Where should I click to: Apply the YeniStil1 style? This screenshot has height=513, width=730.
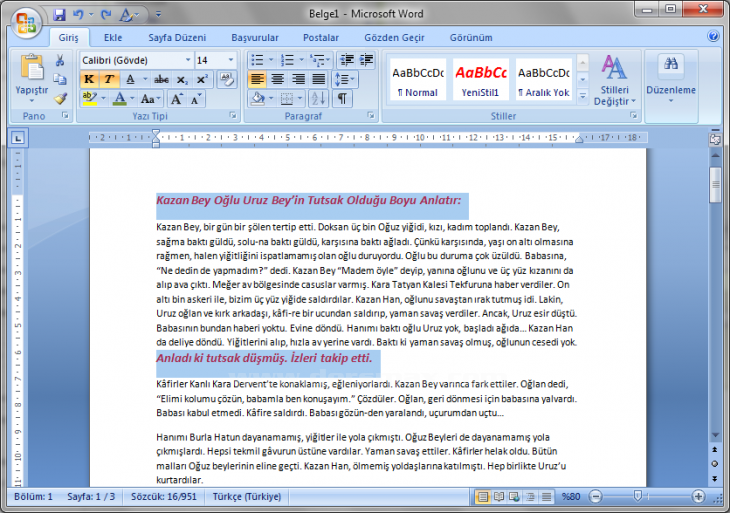click(481, 79)
